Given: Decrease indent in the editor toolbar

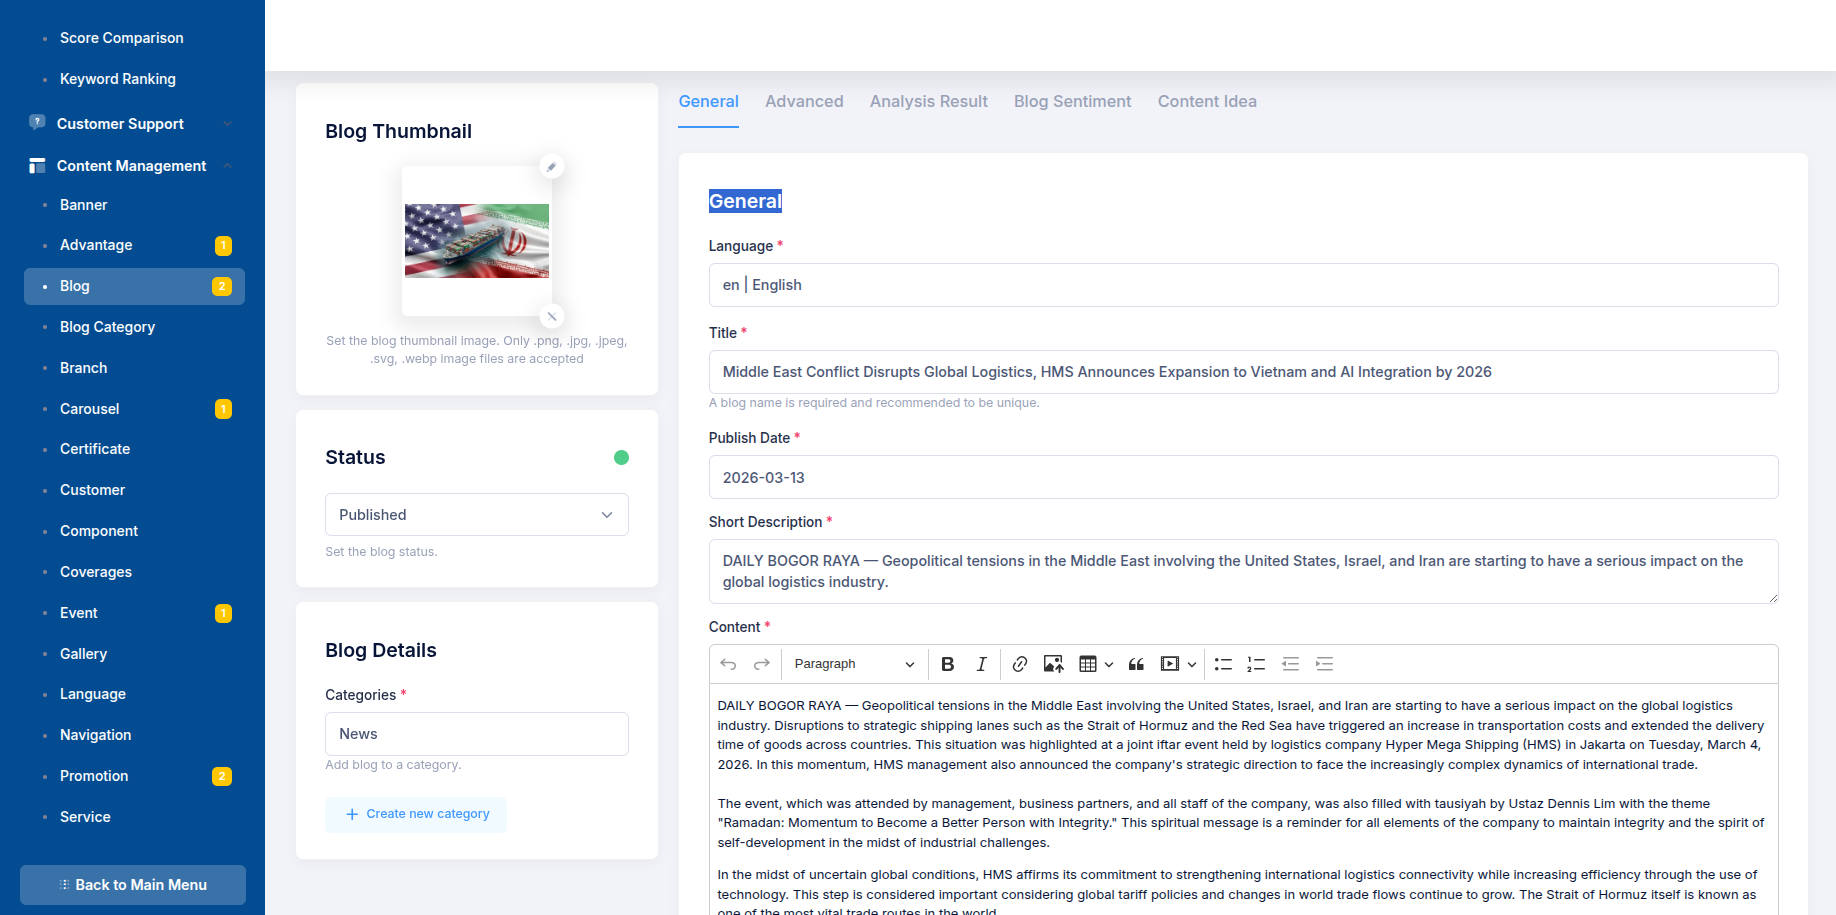Looking at the screenshot, I should click(x=1291, y=664).
